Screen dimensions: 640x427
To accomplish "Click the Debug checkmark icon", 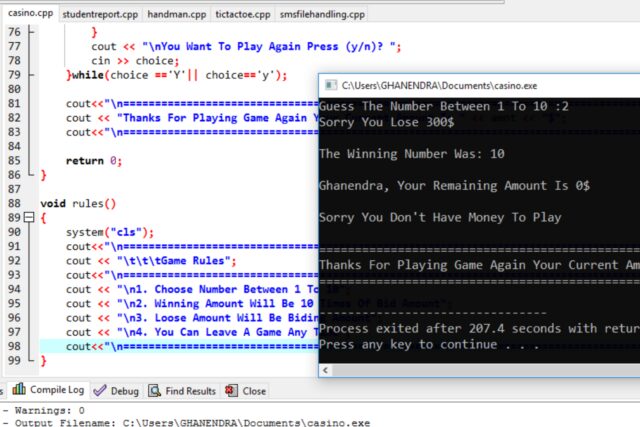I will coord(100,391).
